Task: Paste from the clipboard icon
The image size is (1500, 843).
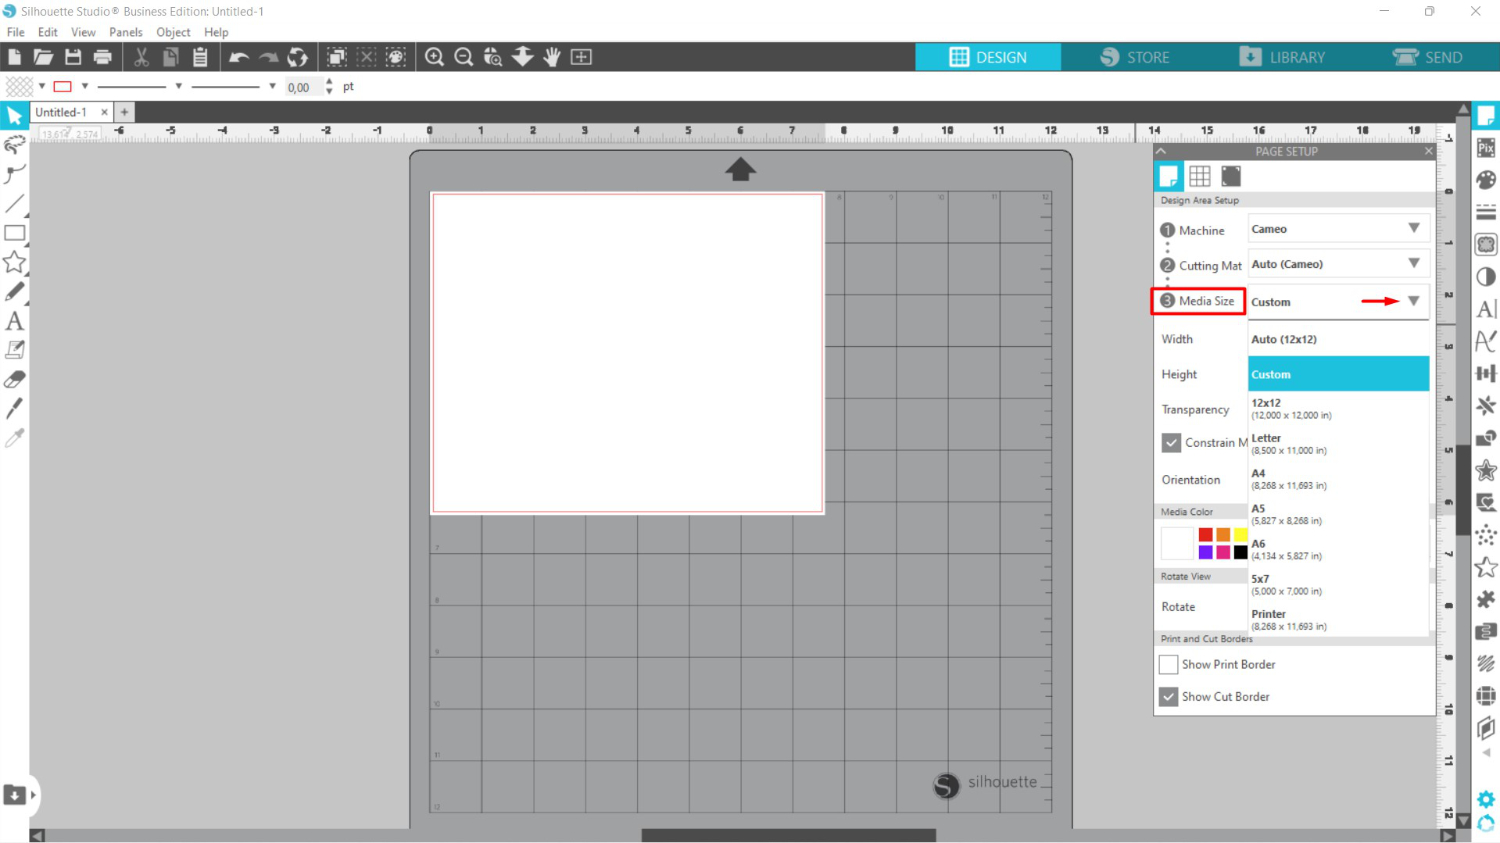Action: click(200, 57)
